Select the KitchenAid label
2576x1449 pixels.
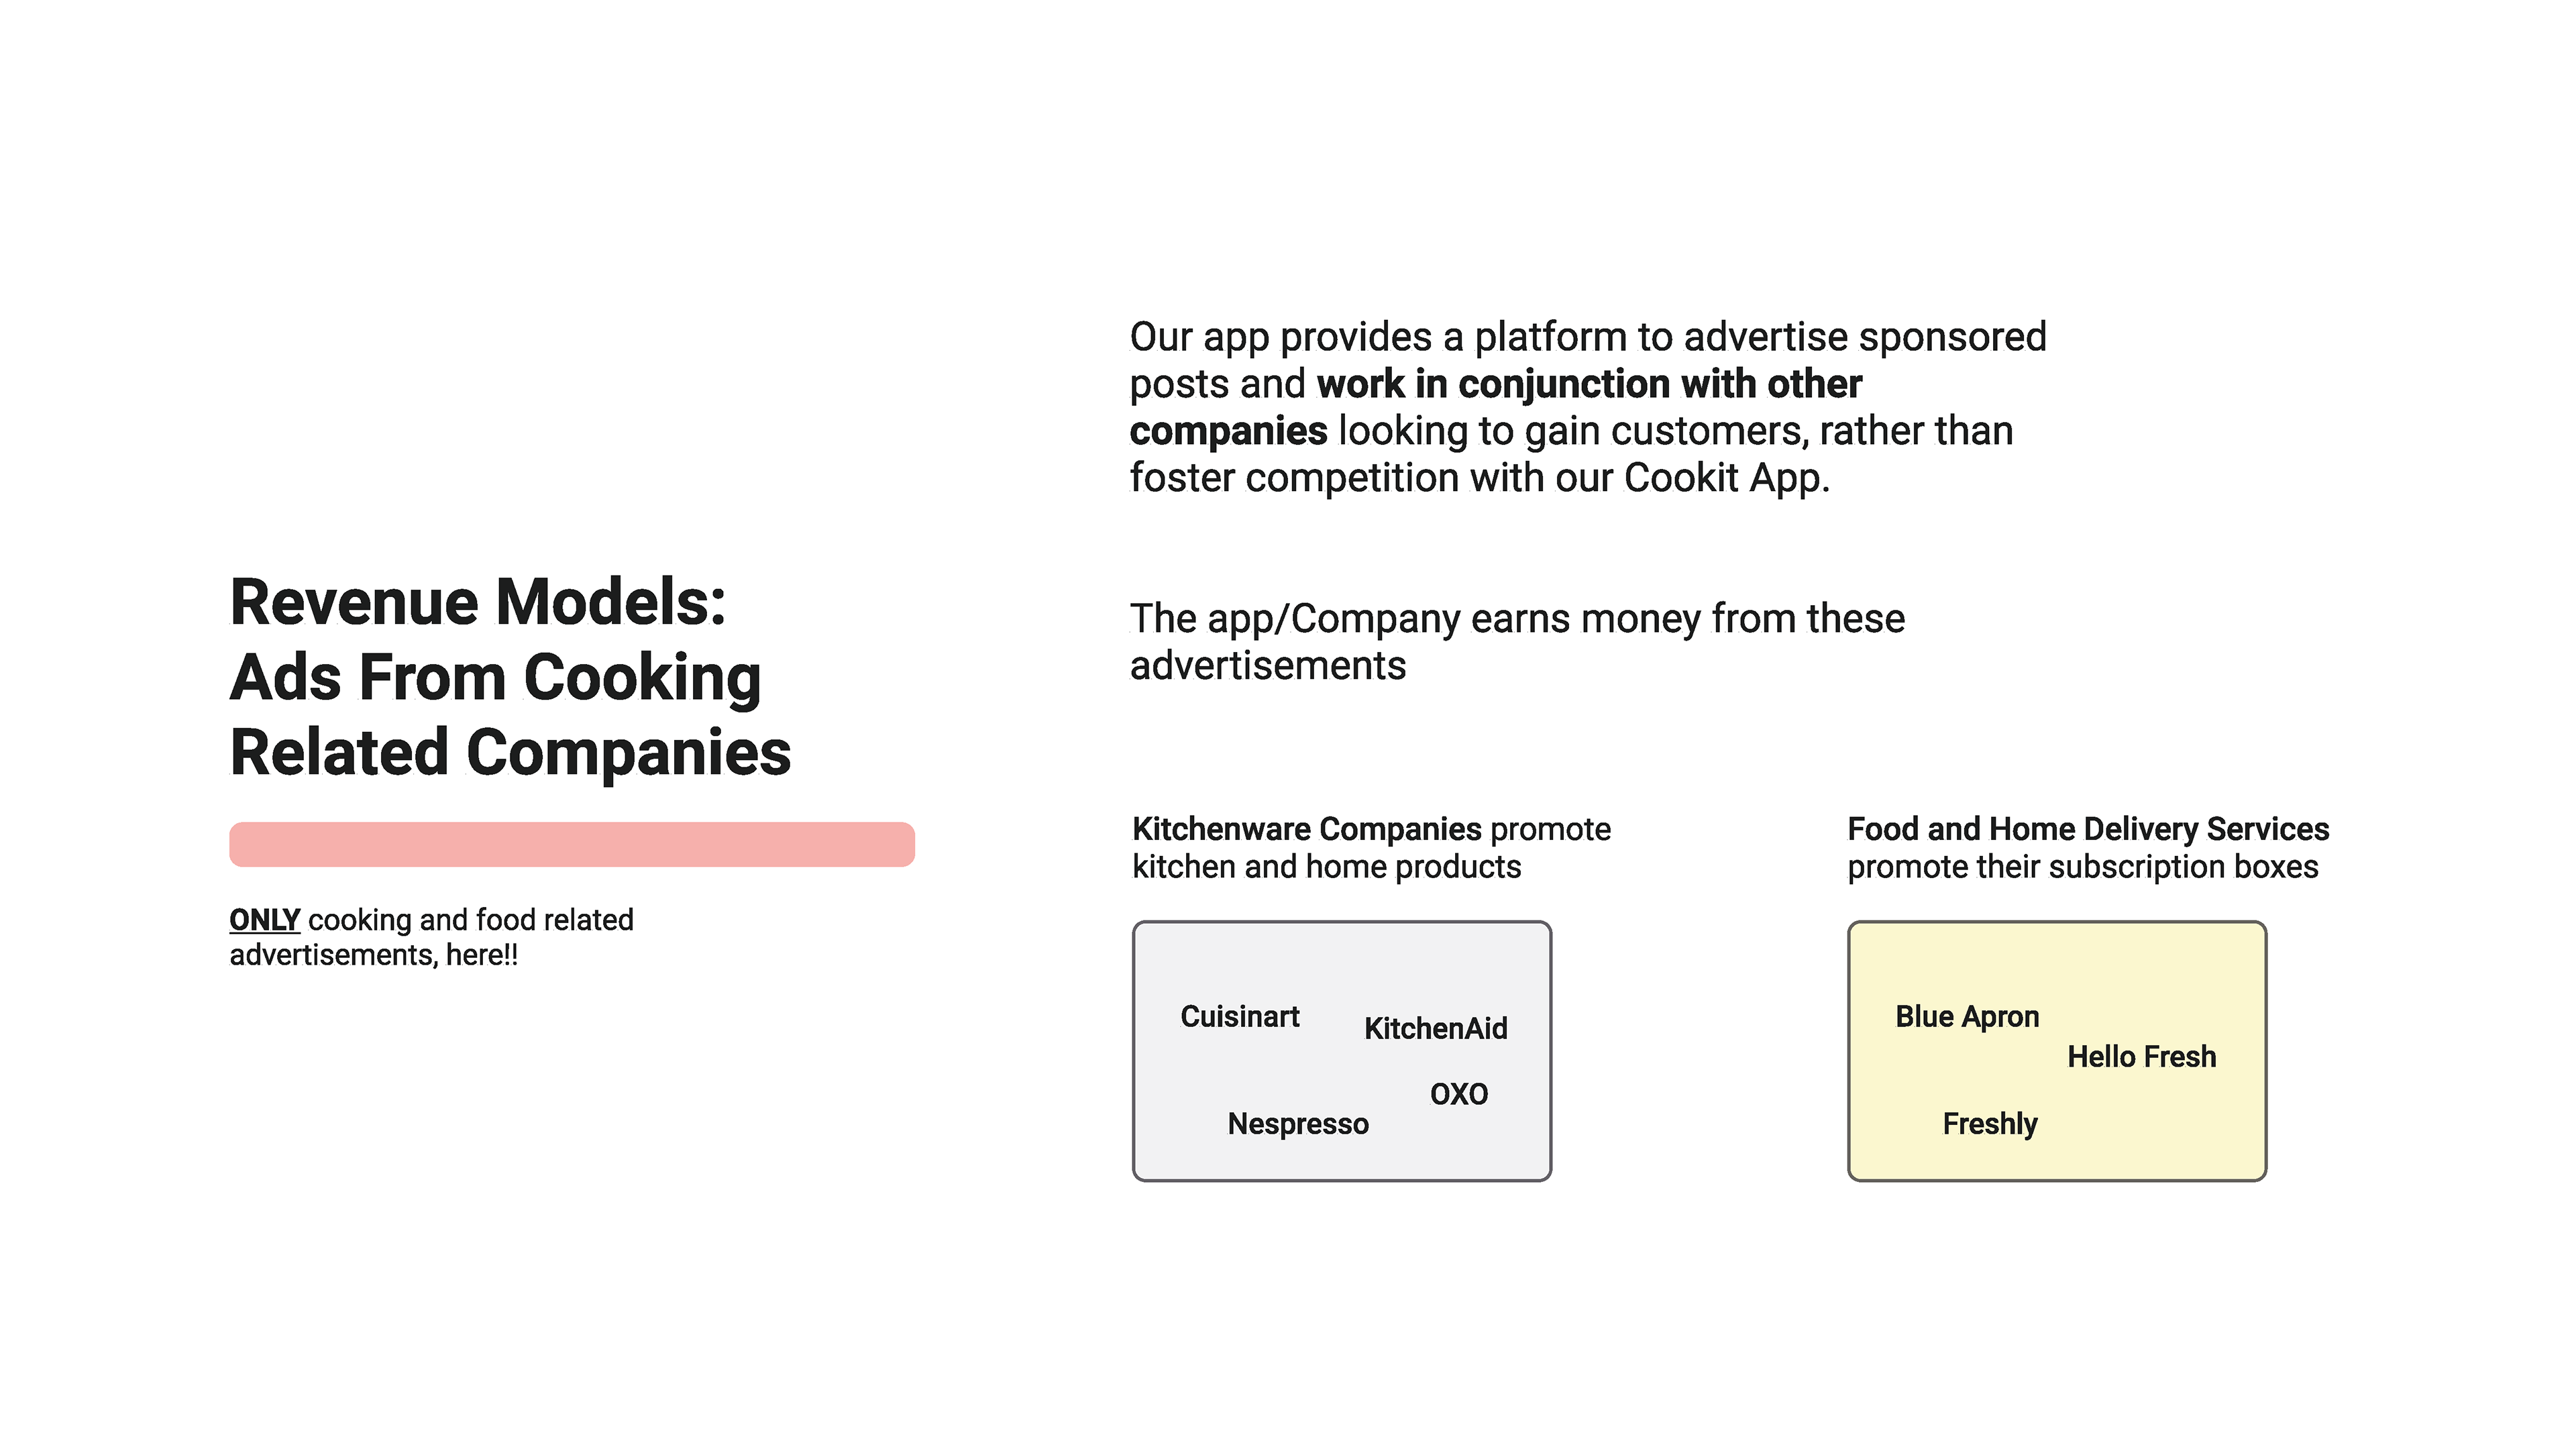(1435, 1028)
